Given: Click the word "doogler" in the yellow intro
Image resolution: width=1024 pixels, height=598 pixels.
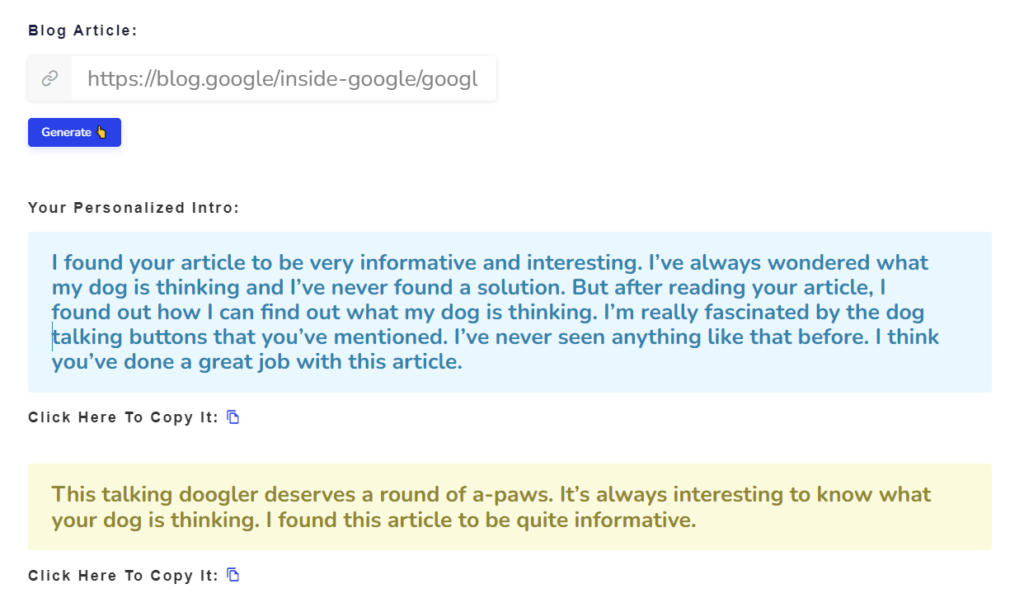Looking at the screenshot, I should click(219, 495).
